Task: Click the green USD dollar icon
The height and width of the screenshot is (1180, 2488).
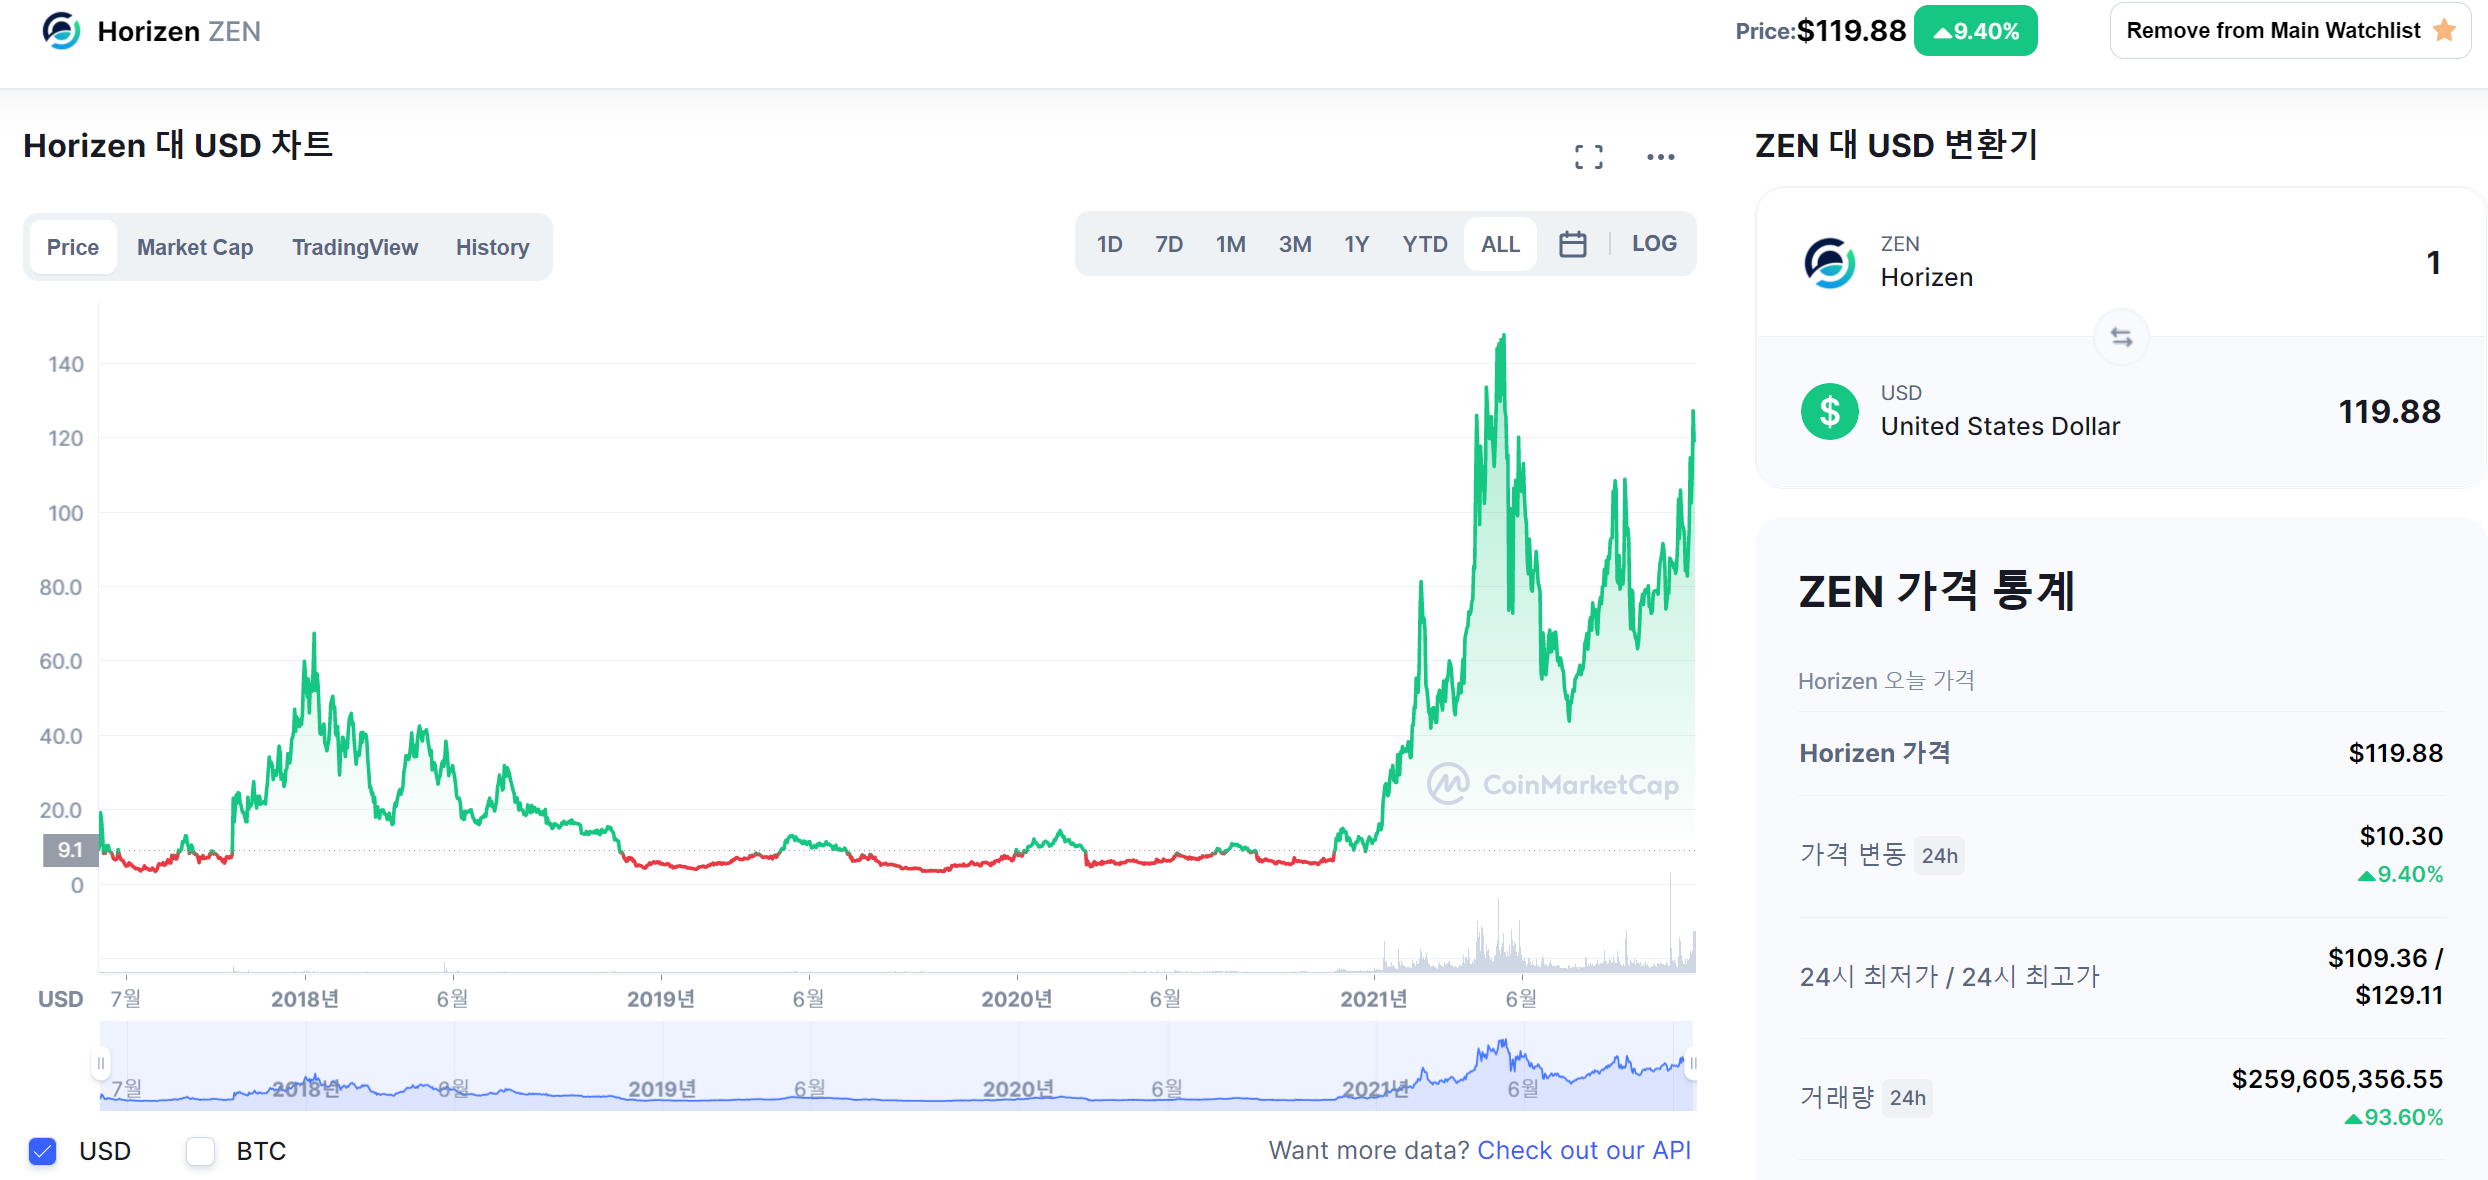Action: coord(1829,412)
